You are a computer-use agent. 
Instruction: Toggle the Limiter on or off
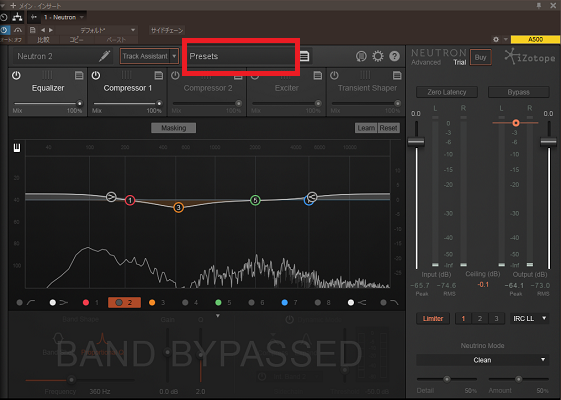click(x=433, y=318)
